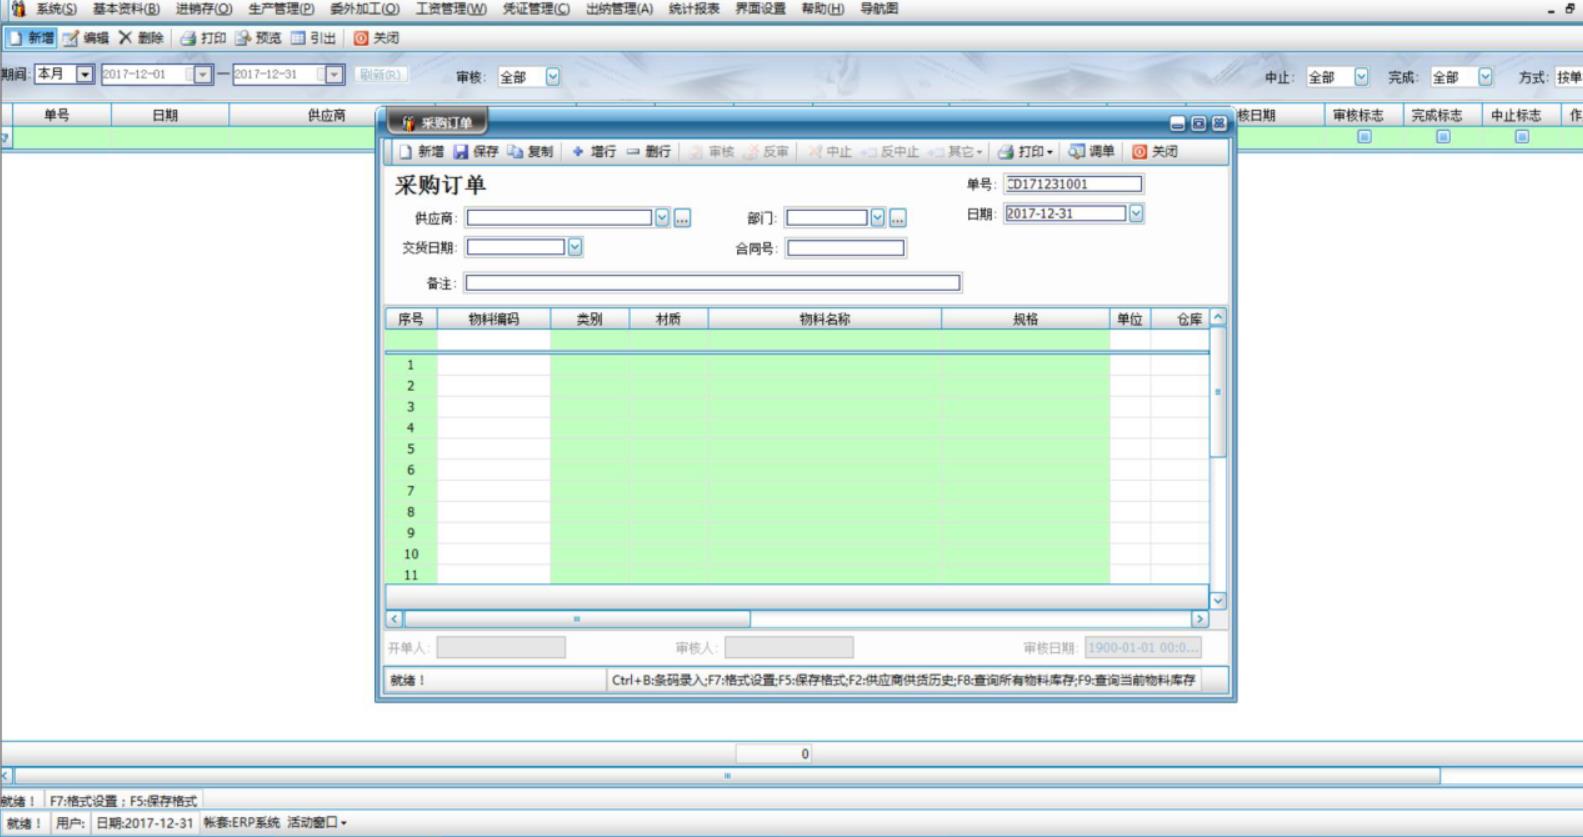
Task: Expand the 期间 本月 dropdown
Action: (x=85, y=74)
